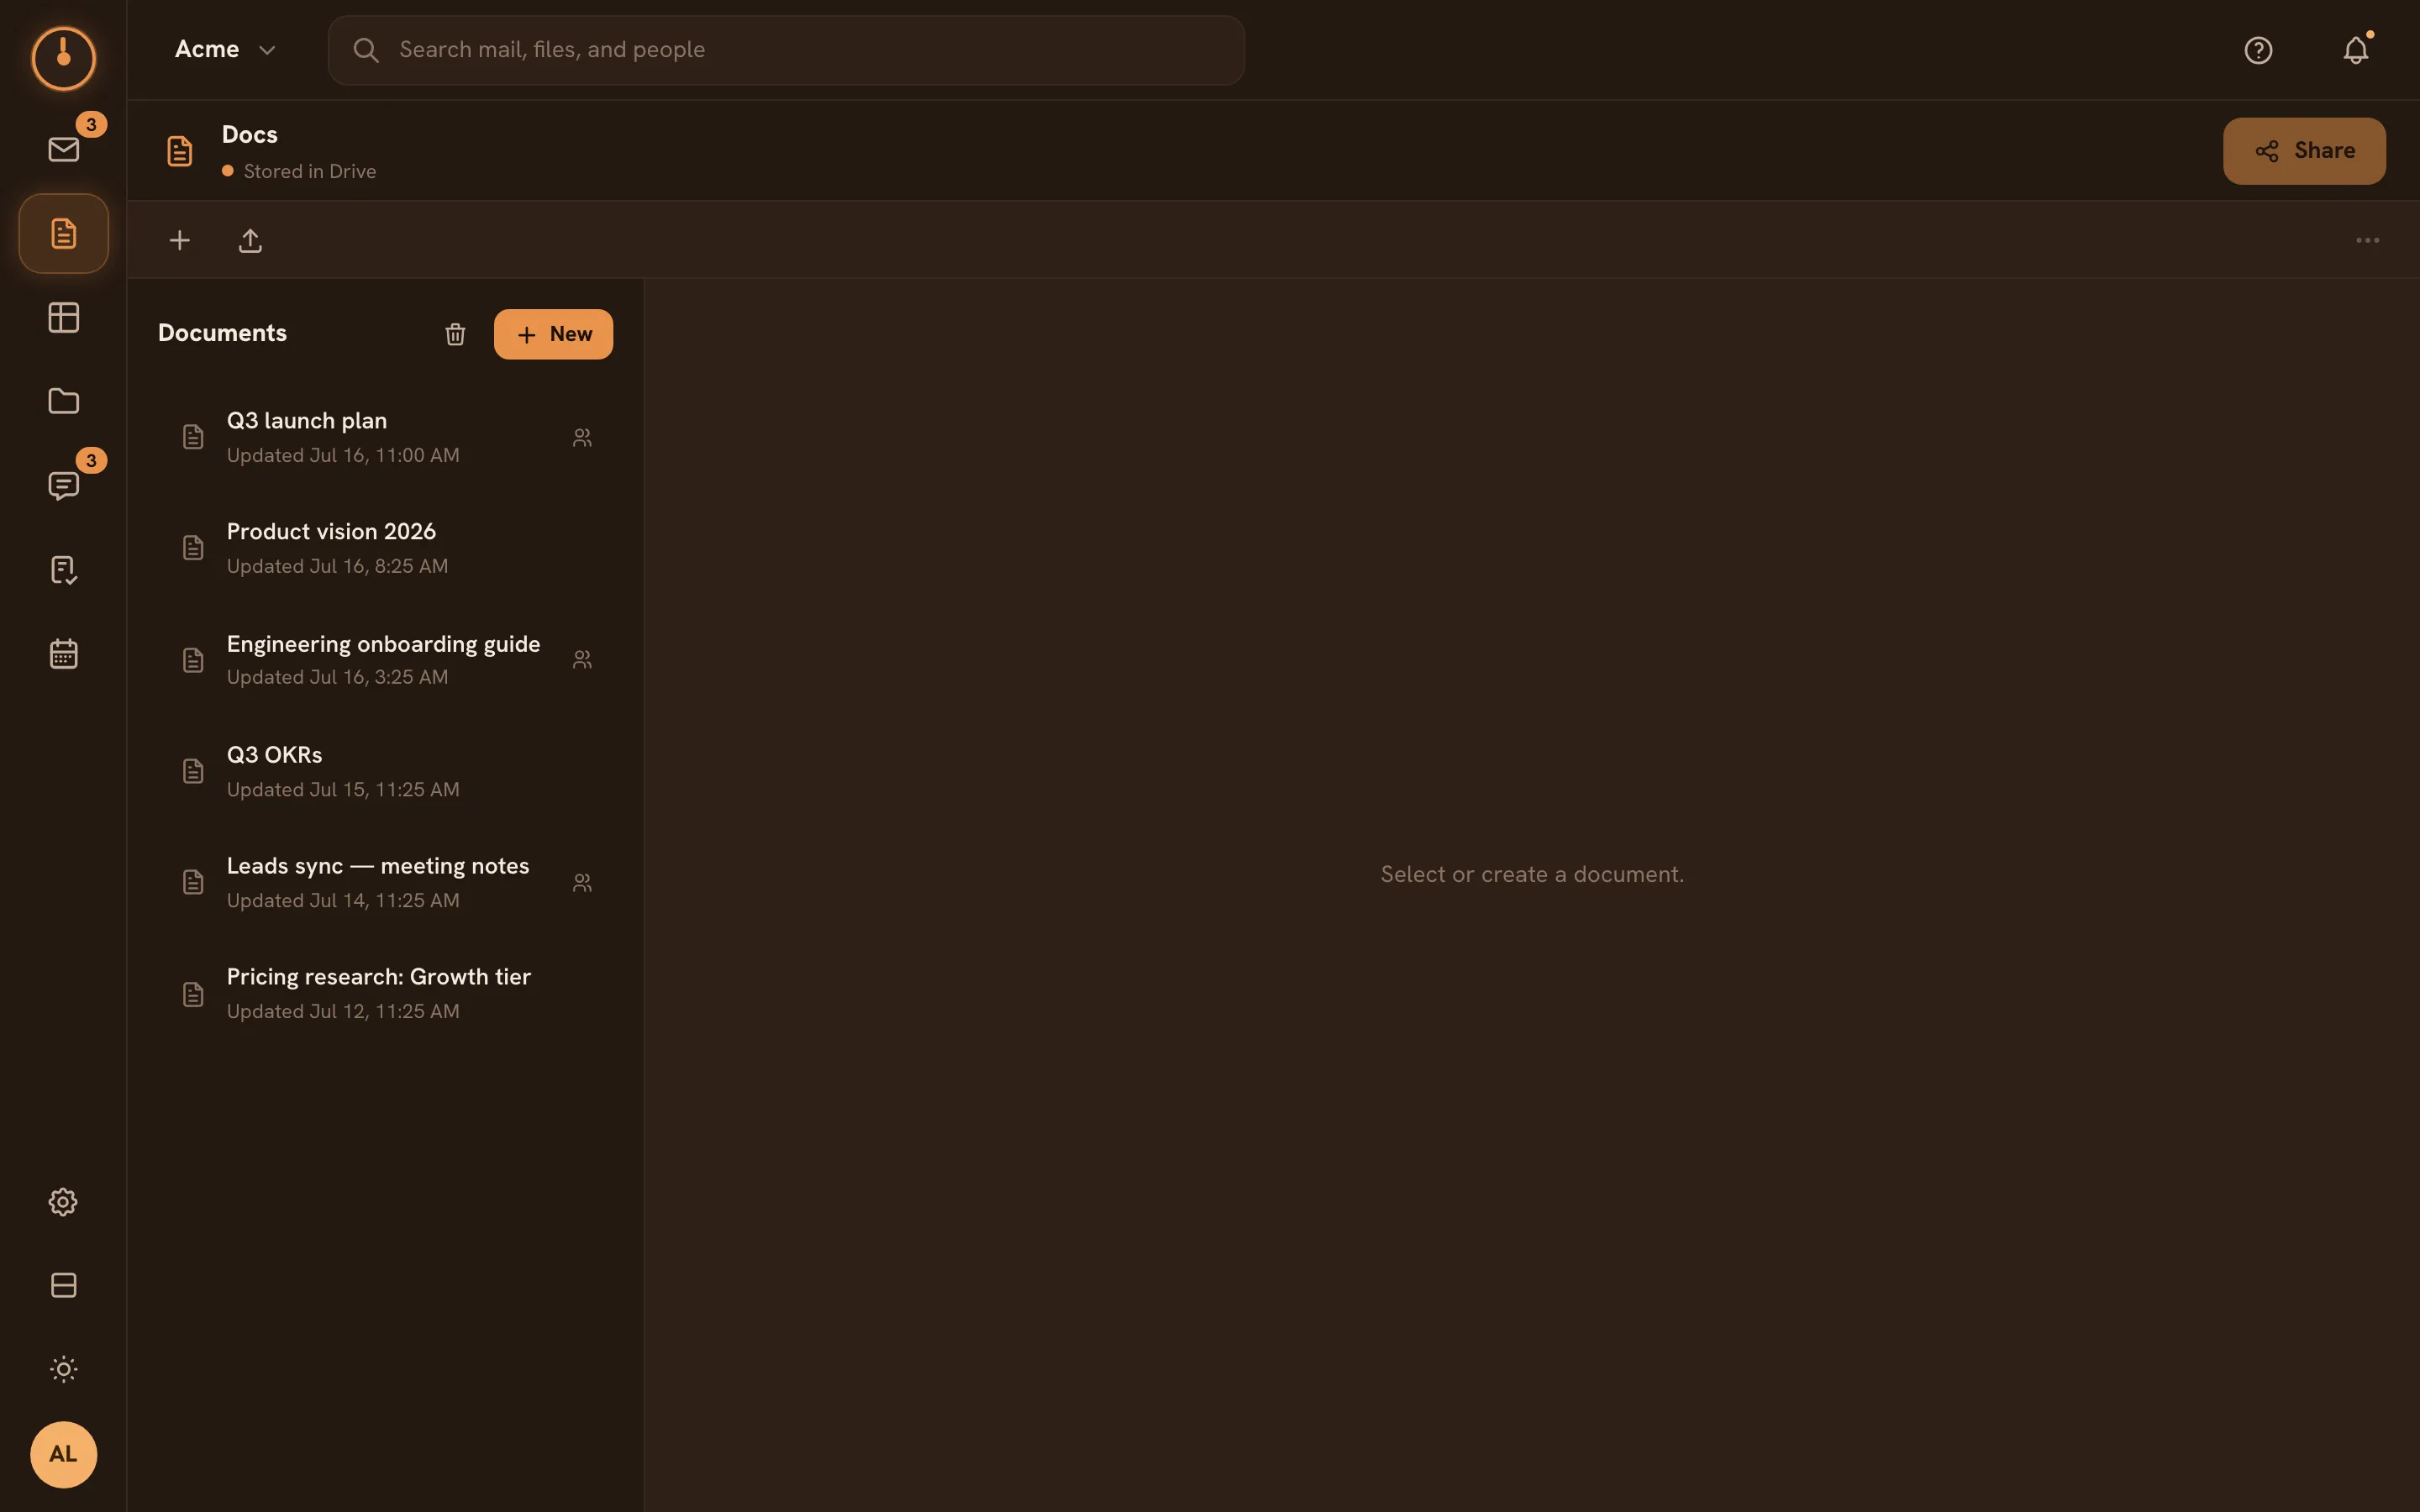Viewport: 2420px width, 1512px height.
Task: Expand the Acme workspace dropdown
Action: tap(225, 50)
